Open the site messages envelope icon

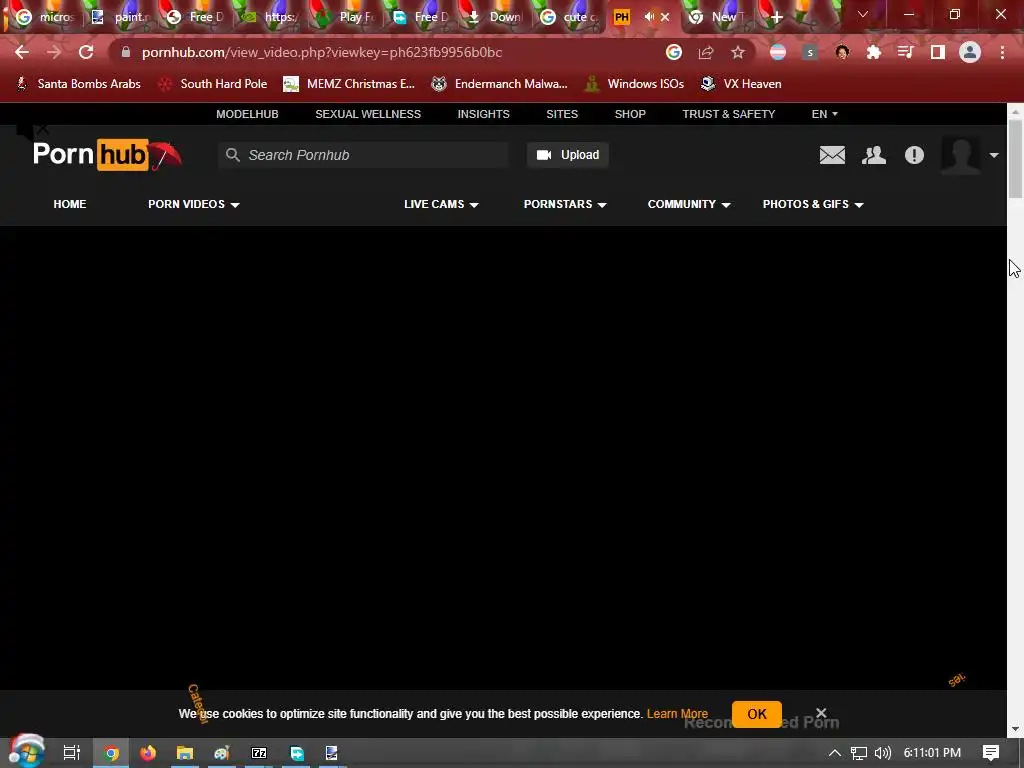[833, 155]
